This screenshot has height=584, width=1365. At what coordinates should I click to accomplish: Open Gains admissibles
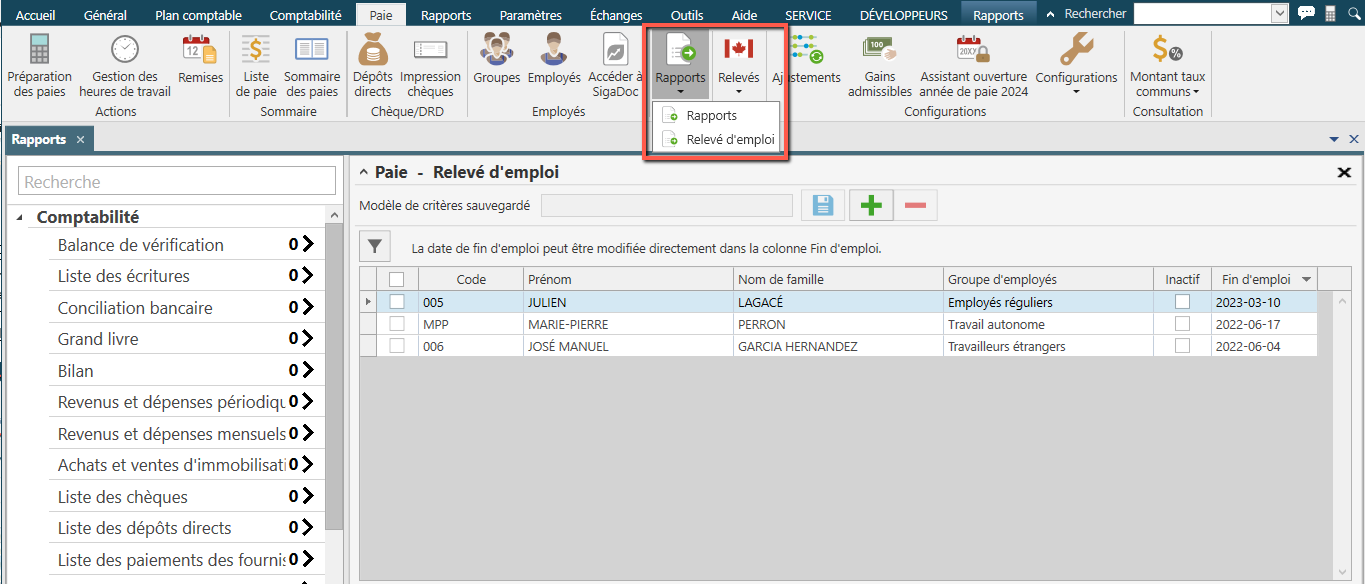(x=880, y=65)
